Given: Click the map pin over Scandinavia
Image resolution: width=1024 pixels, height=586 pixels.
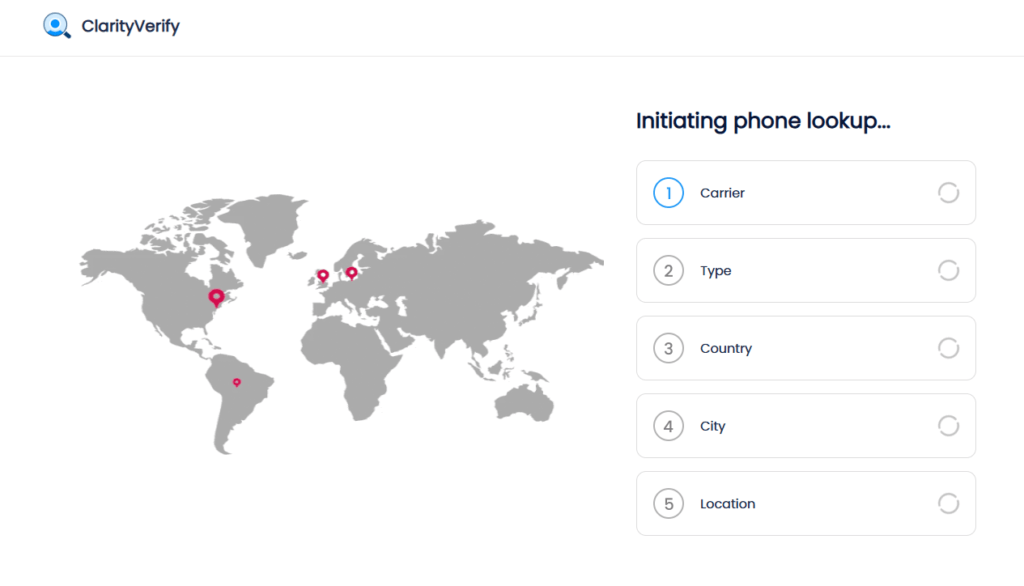Looking at the screenshot, I should tap(351, 272).
